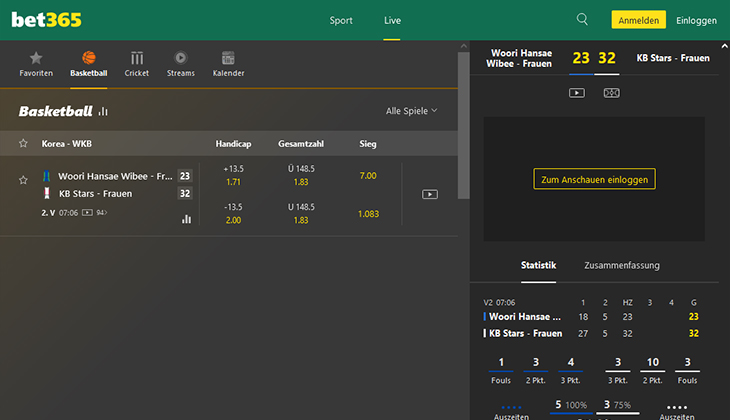Favorite the Korea - WKB league star
The image size is (730, 420).
pyautogui.click(x=23, y=143)
